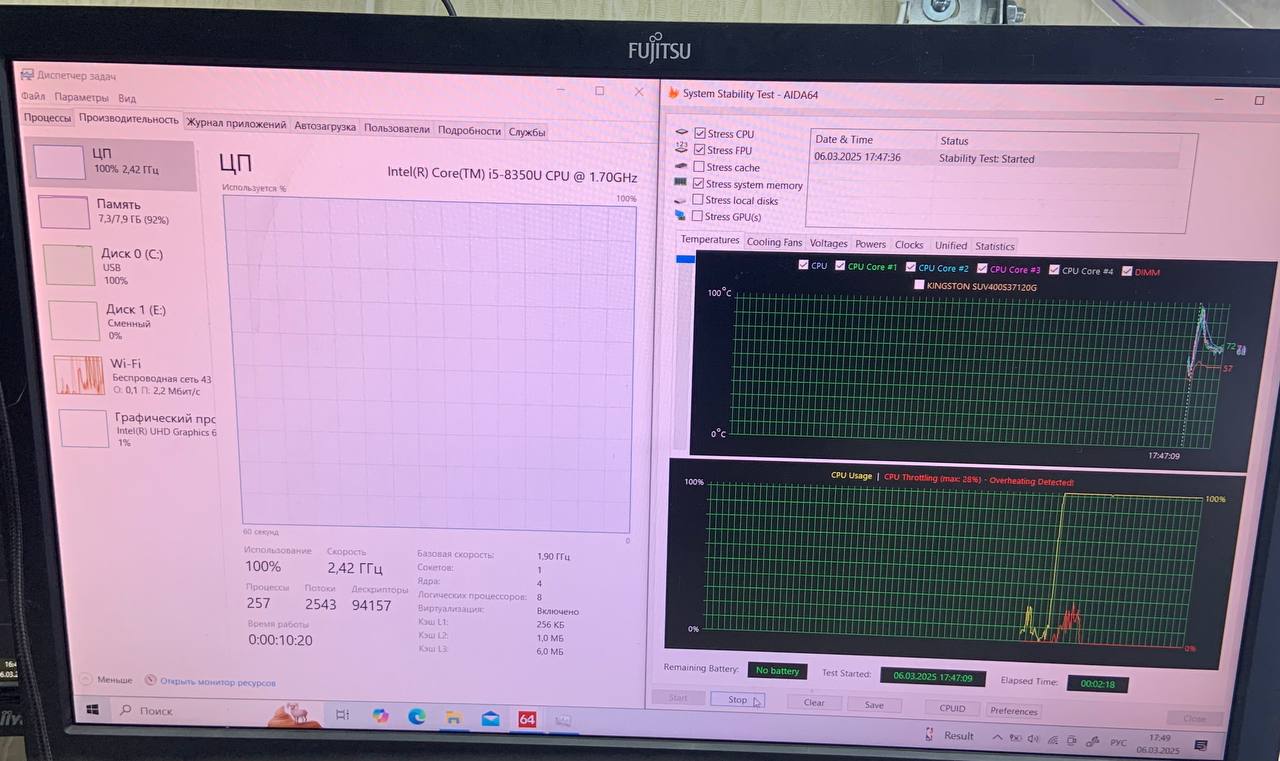Toggle the CPU temperature line checkbox

pos(804,265)
